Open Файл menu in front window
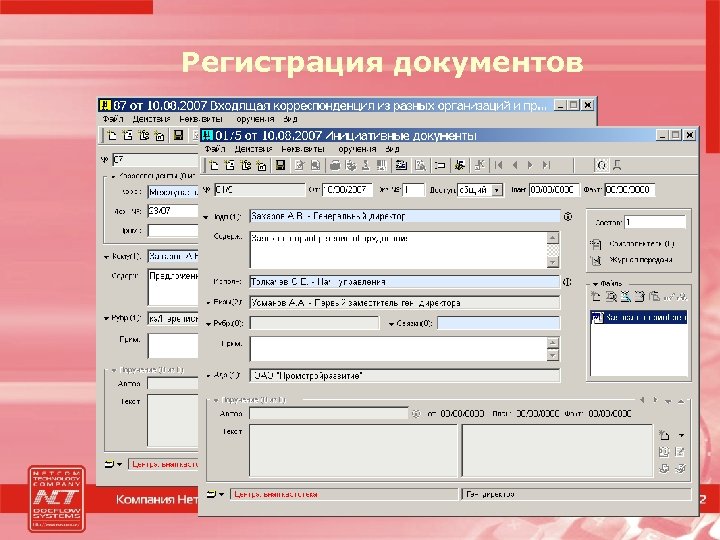Image resolution: width=720 pixels, height=540 pixels. click(214, 149)
